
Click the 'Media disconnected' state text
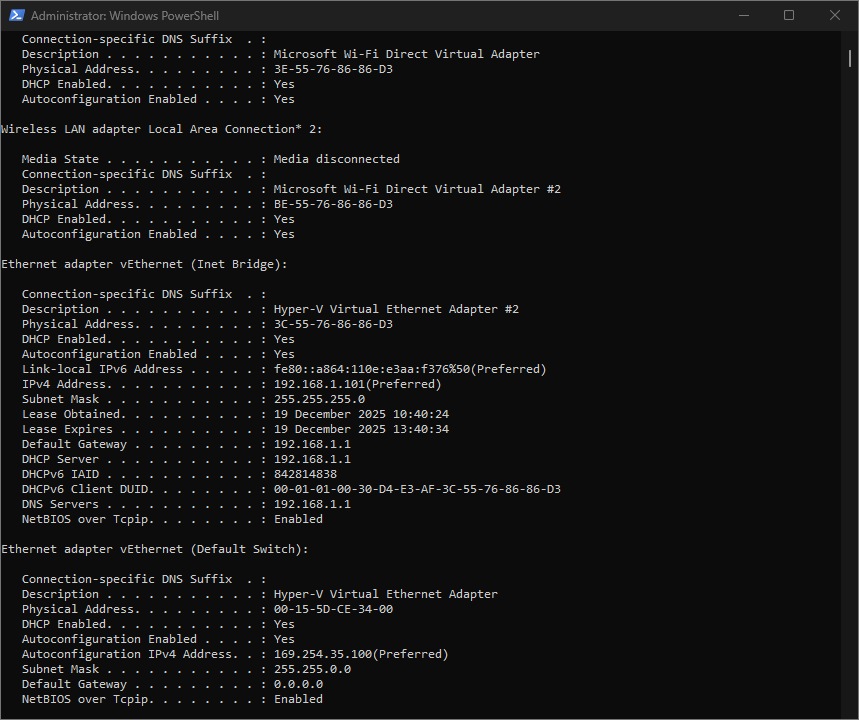pos(336,159)
